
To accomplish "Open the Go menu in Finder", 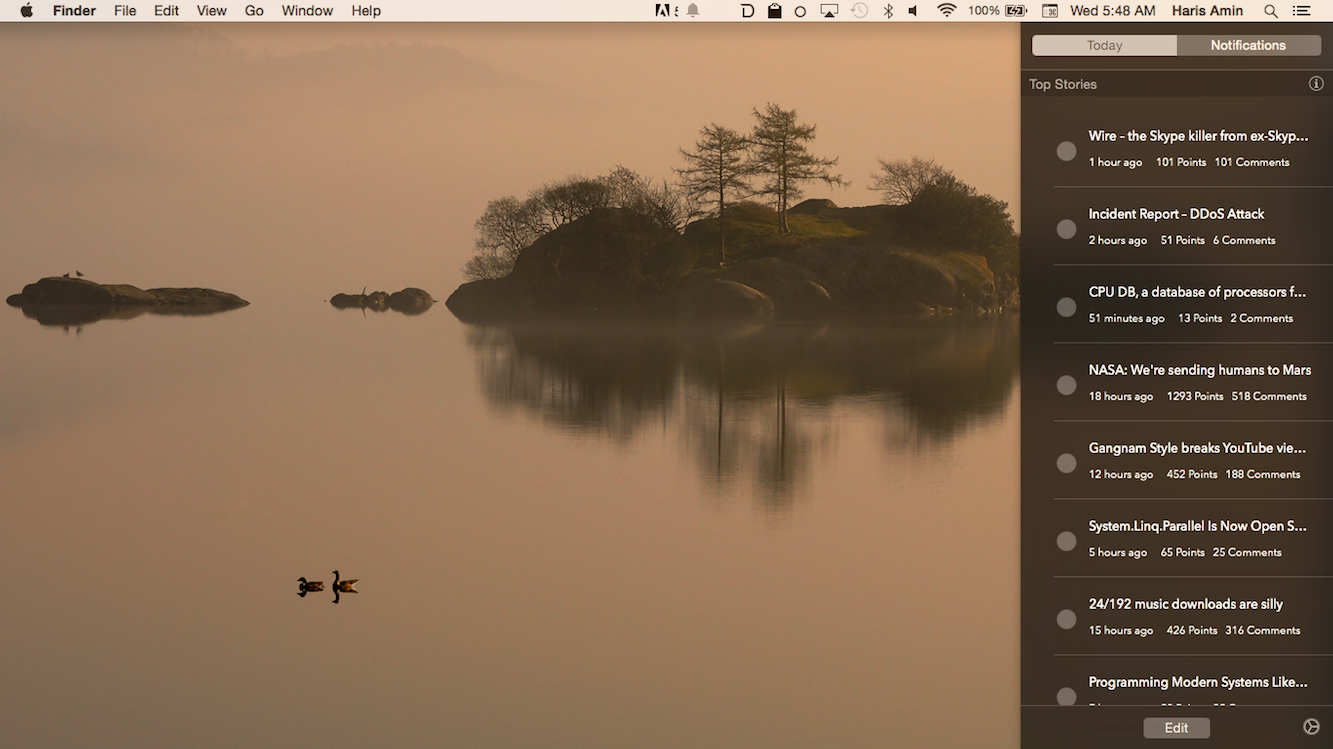I will pyautogui.click(x=254, y=11).
